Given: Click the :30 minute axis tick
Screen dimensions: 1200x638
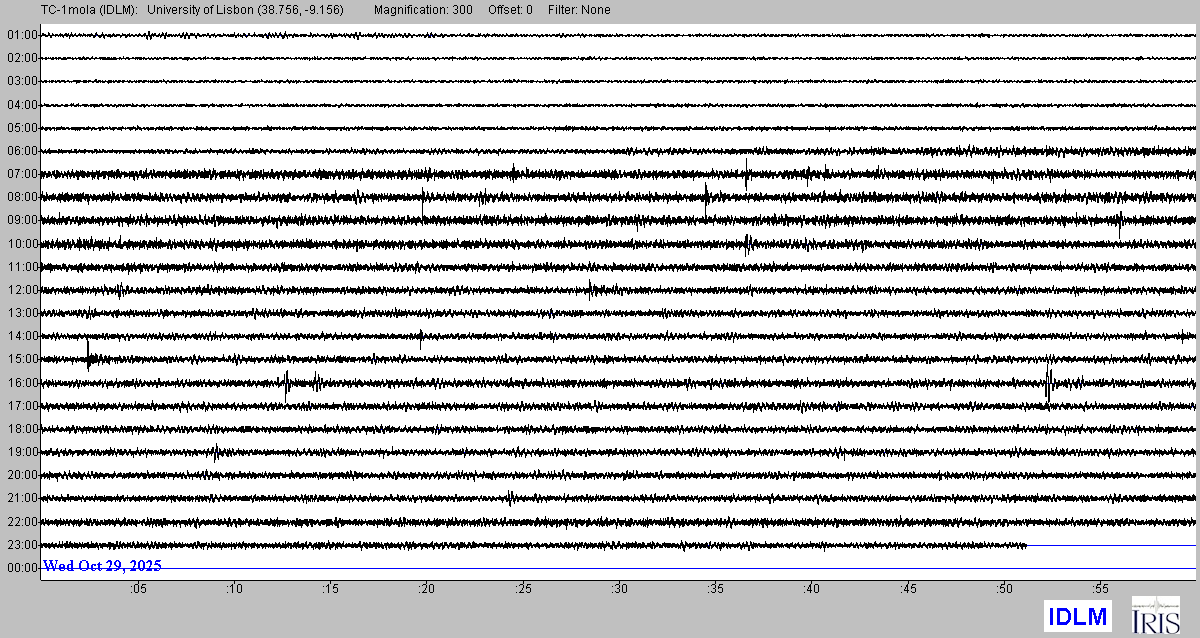Looking at the screenshot, I should [x=619, y=590].
